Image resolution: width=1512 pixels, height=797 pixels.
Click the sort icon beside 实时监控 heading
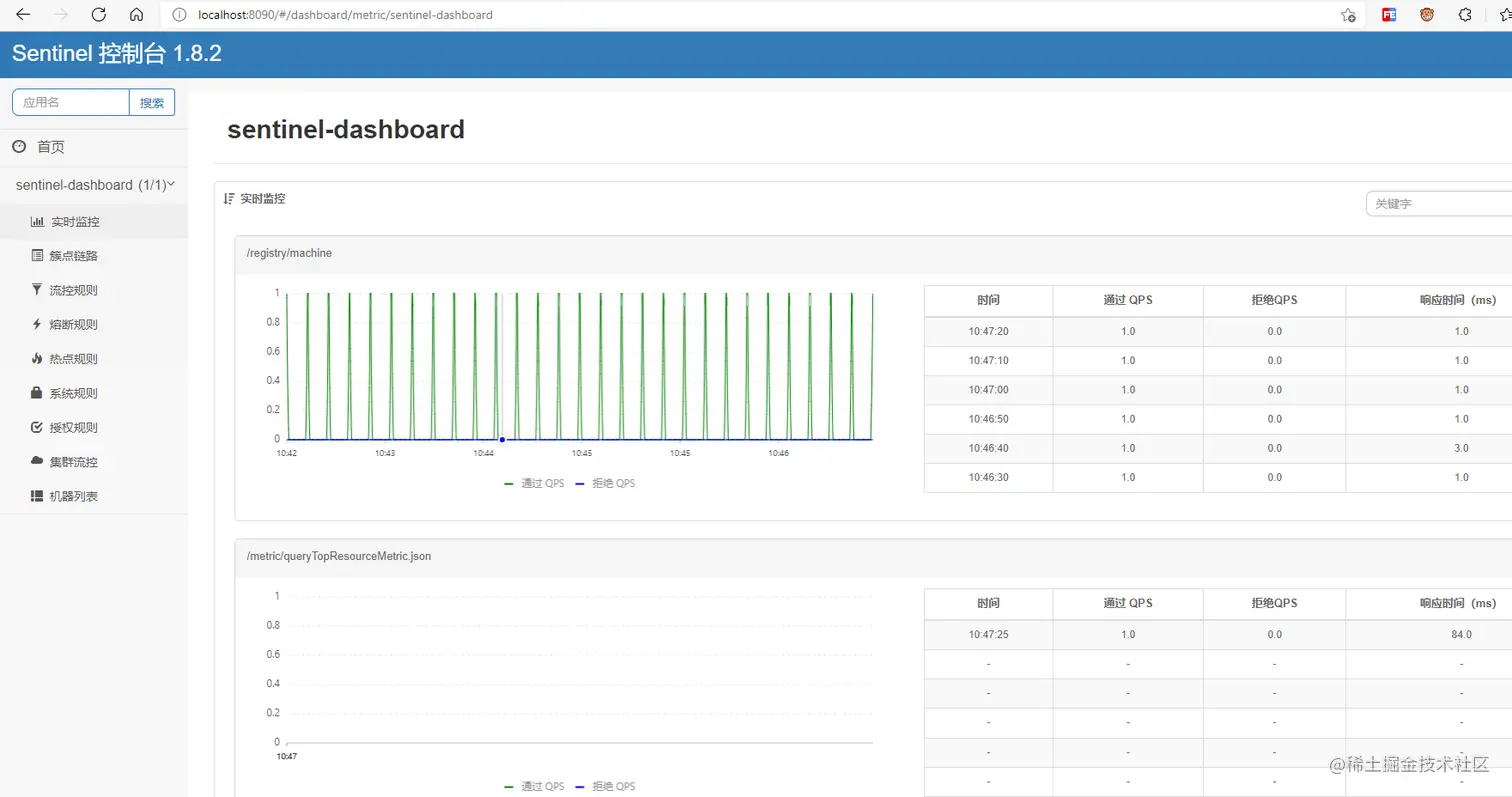[x=229, y=199]
